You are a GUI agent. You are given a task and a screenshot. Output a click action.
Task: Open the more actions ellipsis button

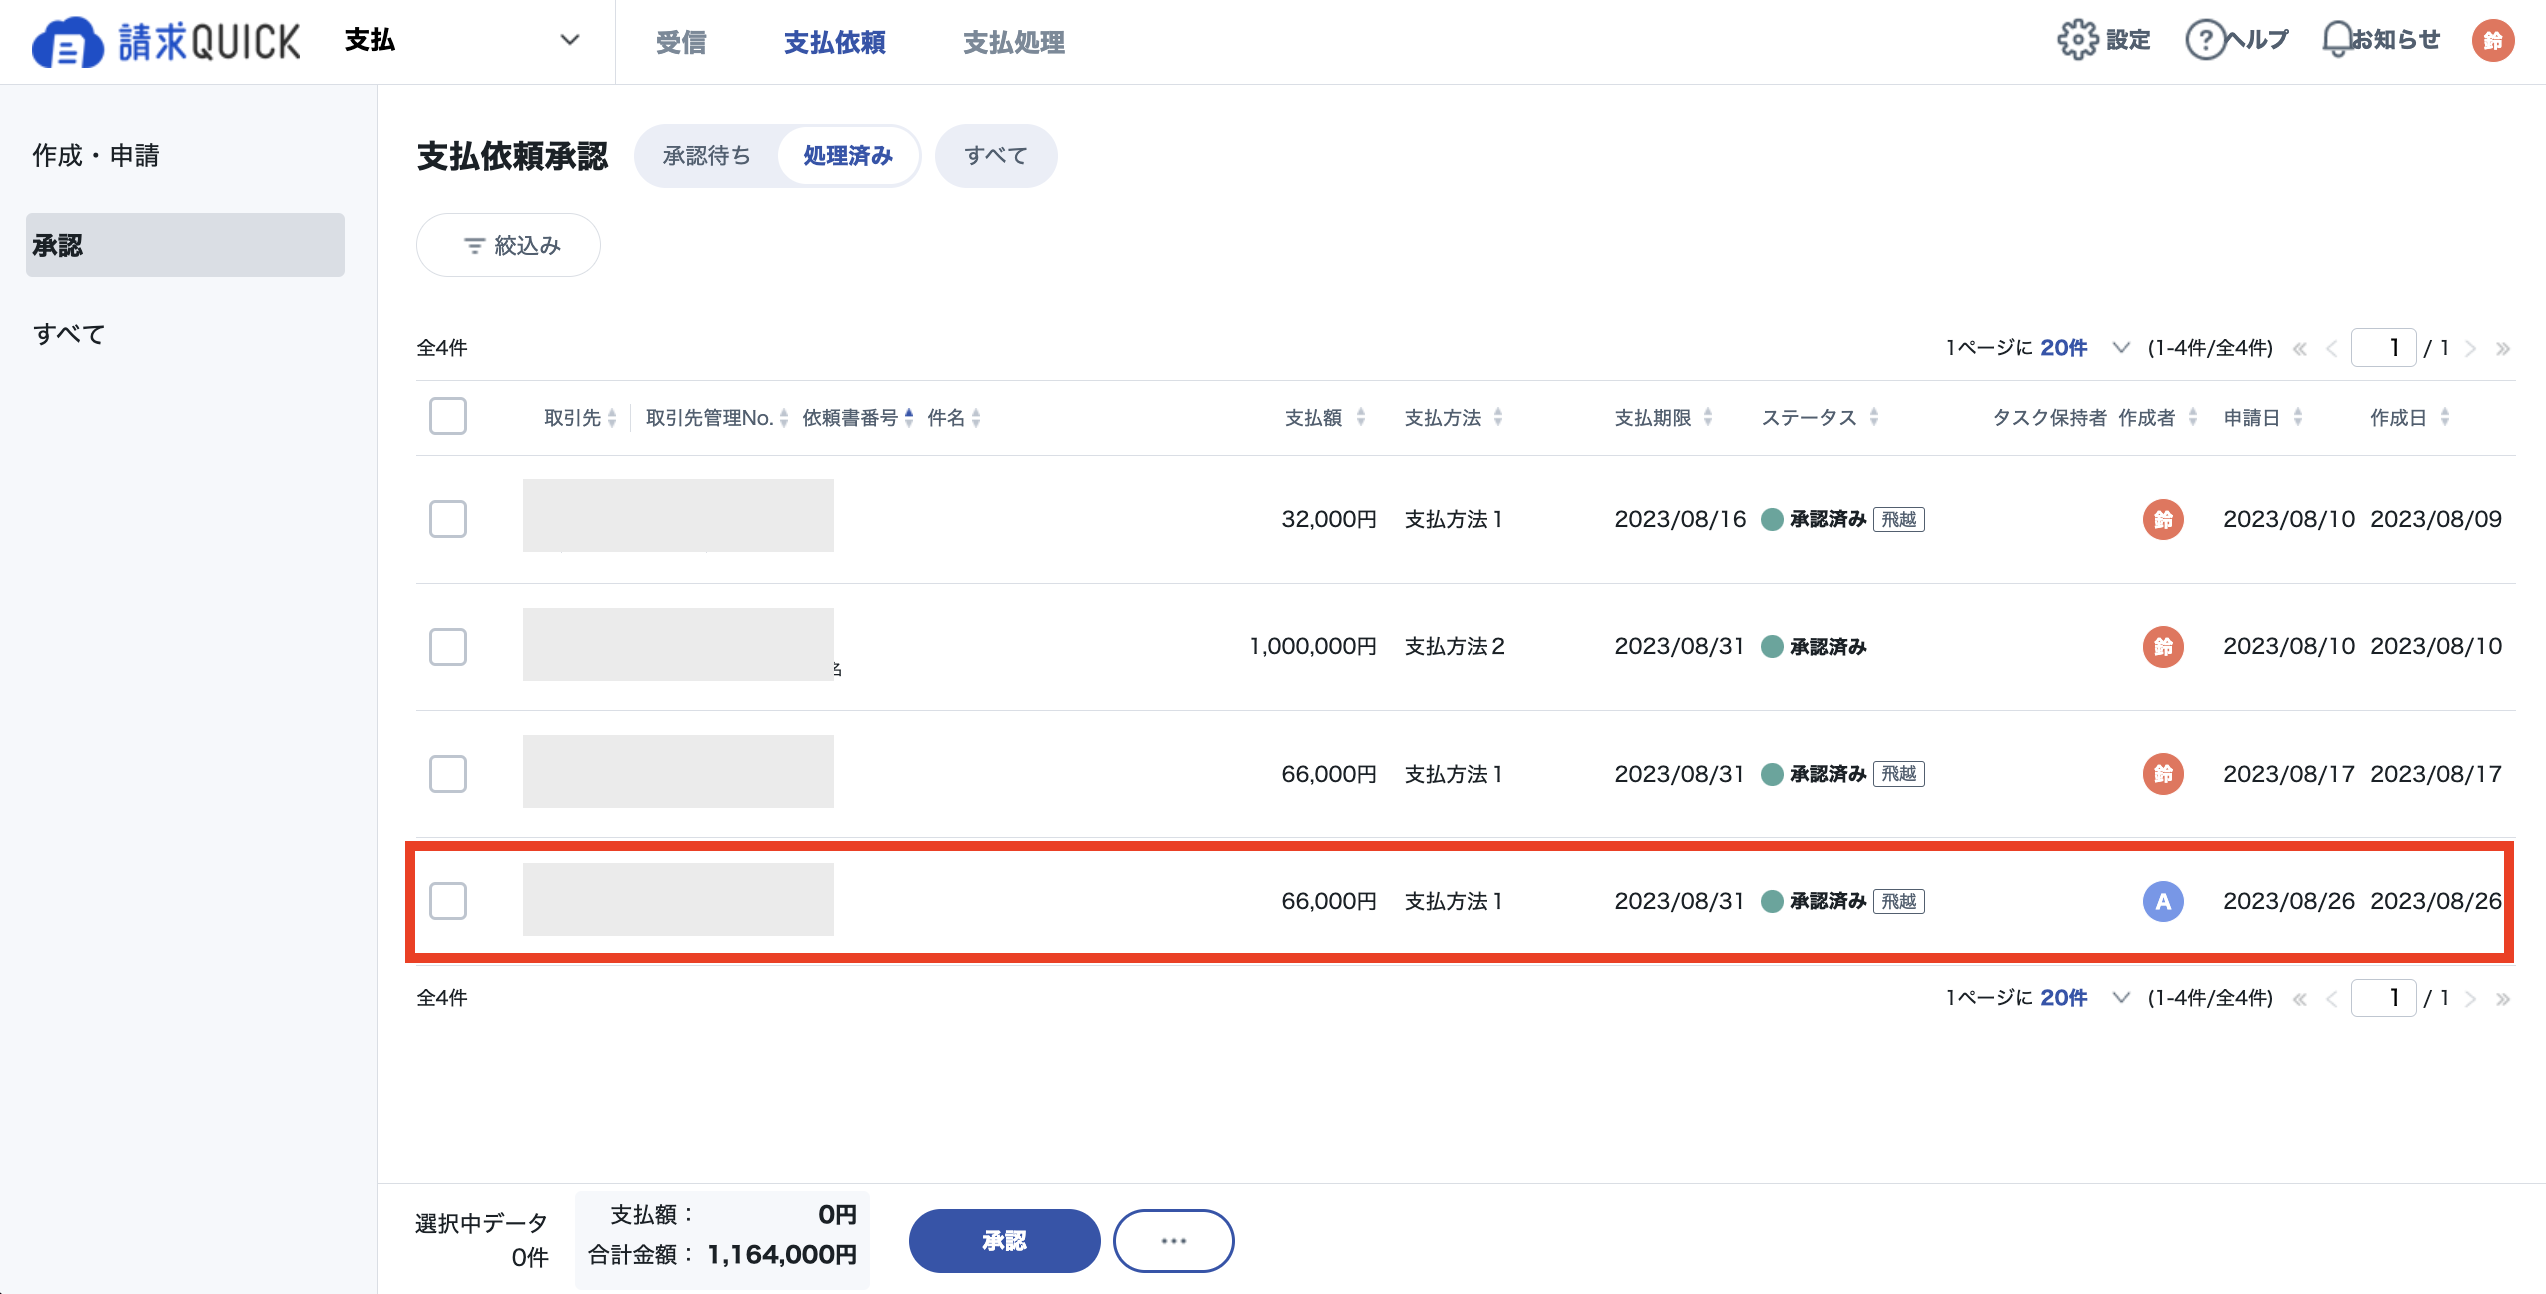pos(1174,1241)
